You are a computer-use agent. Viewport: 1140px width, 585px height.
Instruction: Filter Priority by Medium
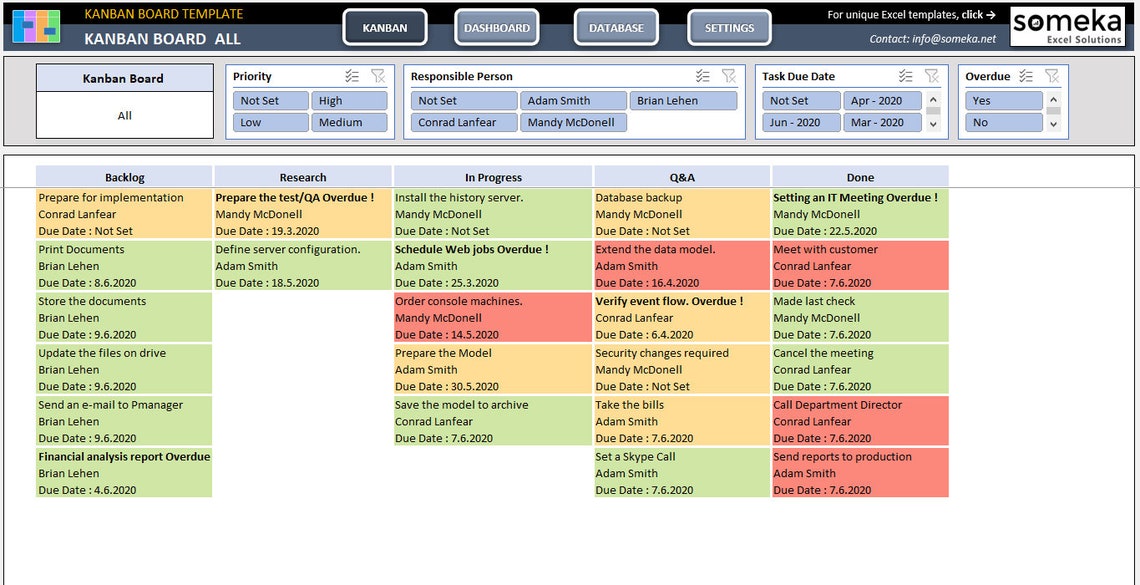coord(350,123)
